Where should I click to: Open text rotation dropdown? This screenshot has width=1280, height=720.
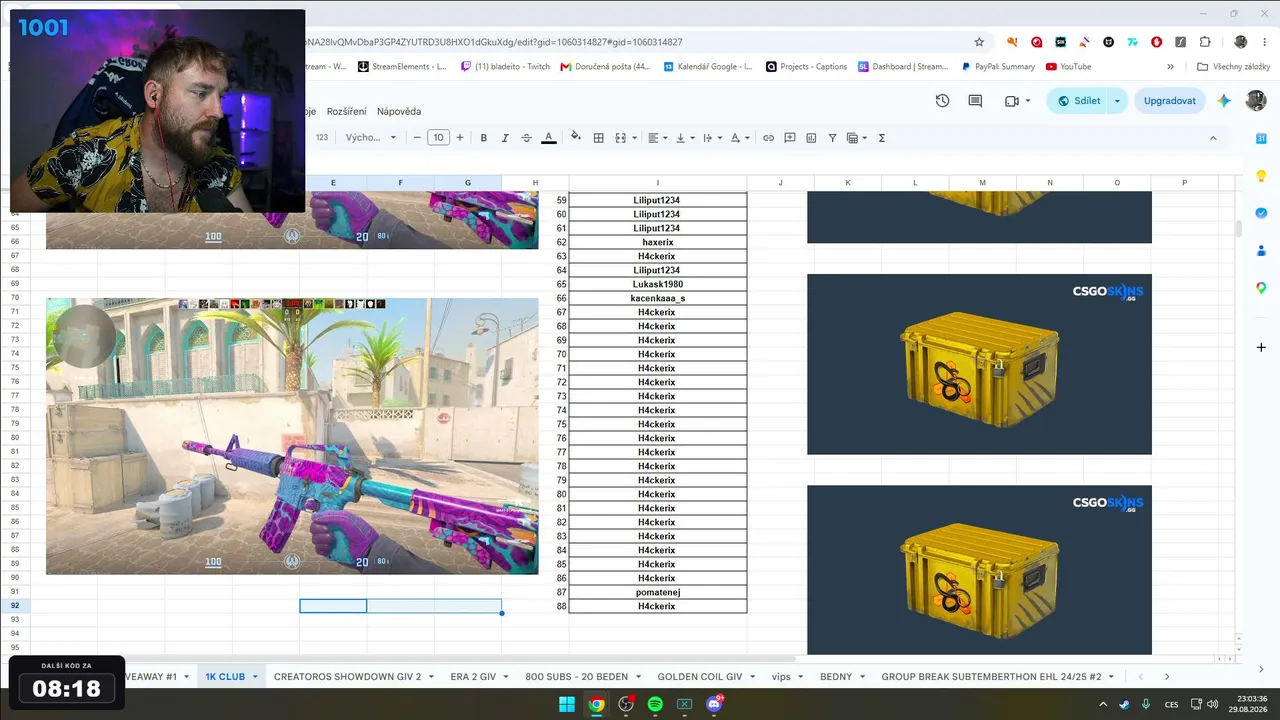[739, 138]
